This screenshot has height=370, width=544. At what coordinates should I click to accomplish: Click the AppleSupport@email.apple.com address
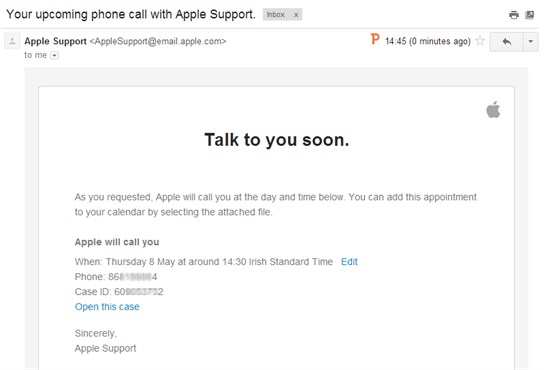coord(158,41)
